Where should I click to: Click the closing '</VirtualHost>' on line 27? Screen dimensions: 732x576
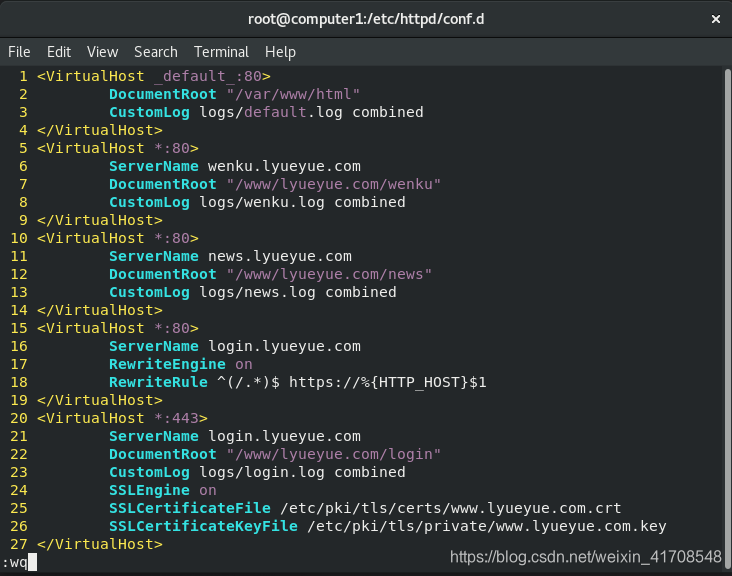[100, 544]
